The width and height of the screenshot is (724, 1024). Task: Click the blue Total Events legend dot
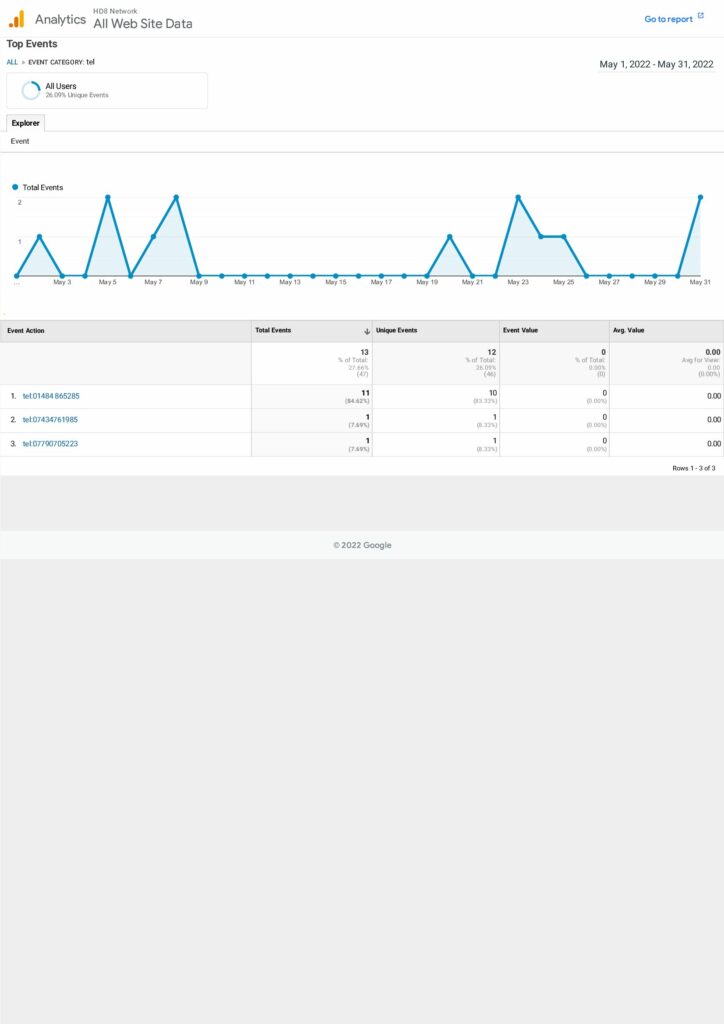[x=15, y=187]
